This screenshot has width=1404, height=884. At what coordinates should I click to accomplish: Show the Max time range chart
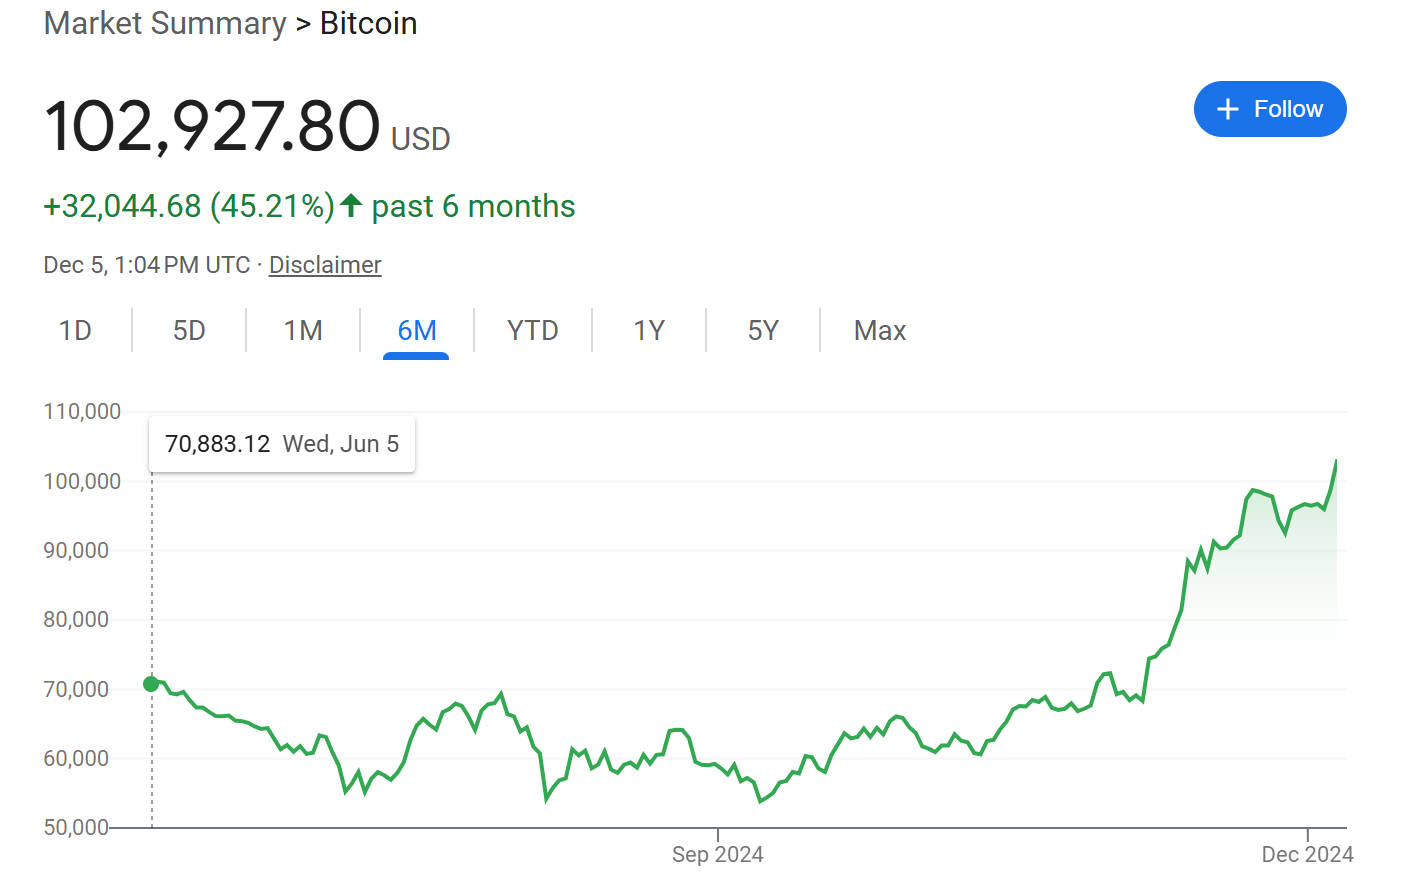pos(880,331)
